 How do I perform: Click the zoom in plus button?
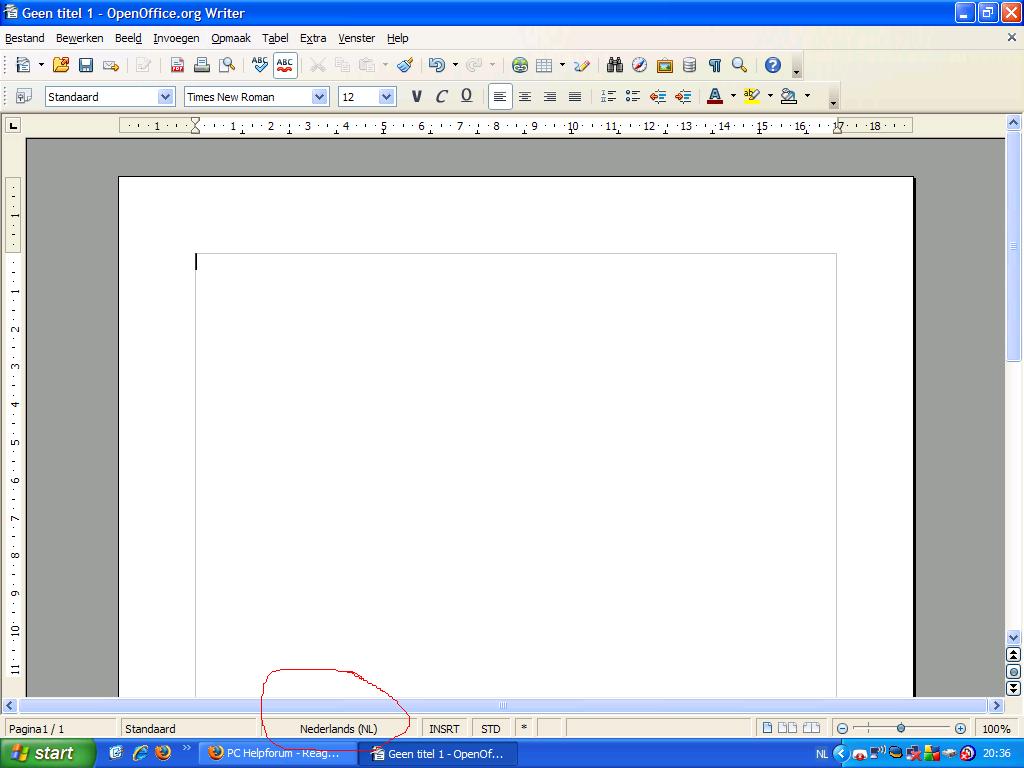point(960,728)
